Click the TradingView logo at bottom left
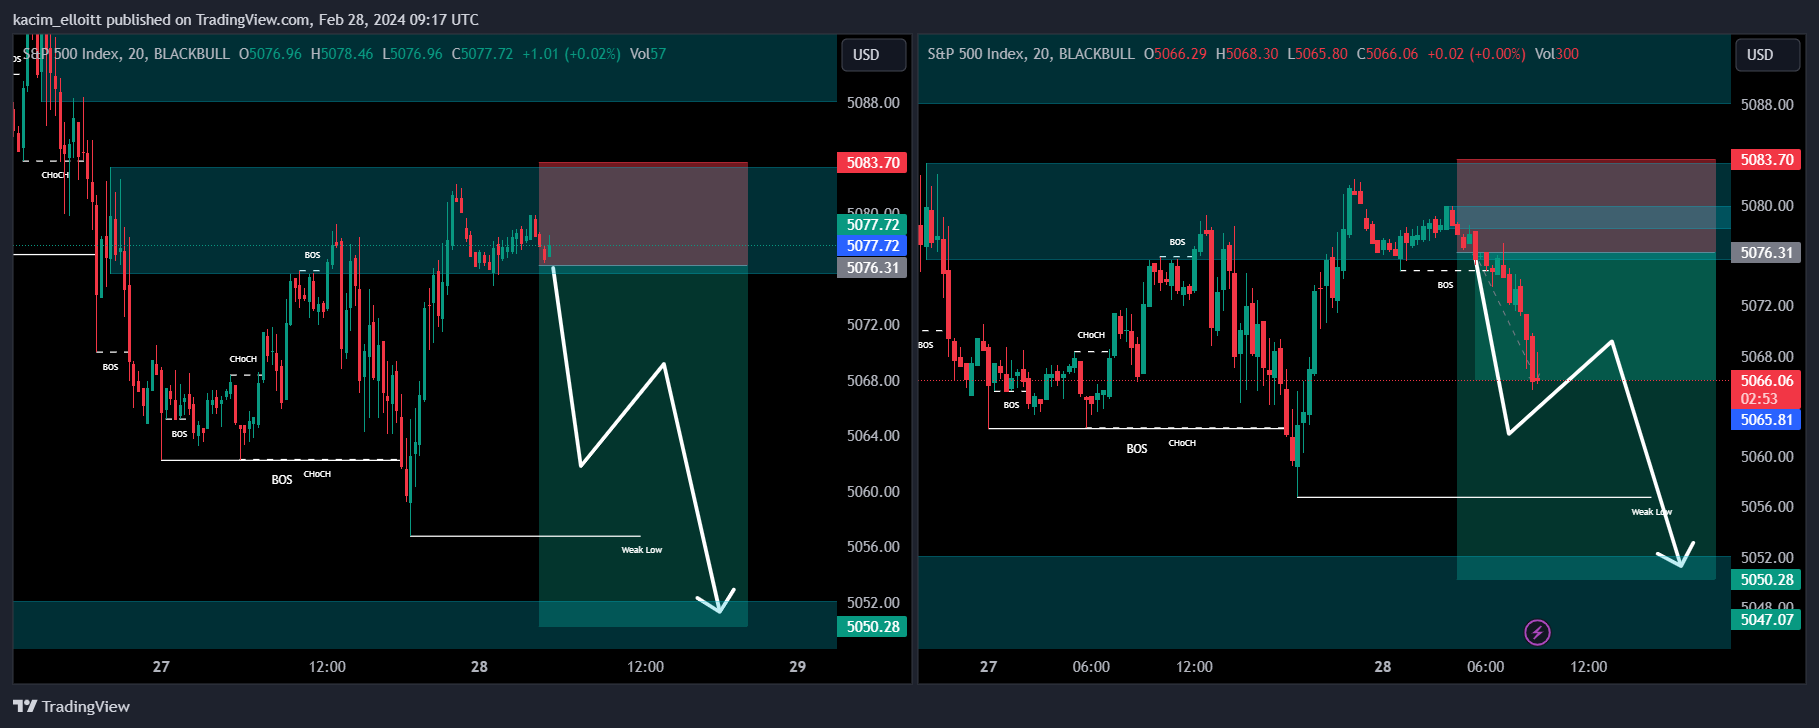This screenshot has height=728, width=1819. pos(72,706)
